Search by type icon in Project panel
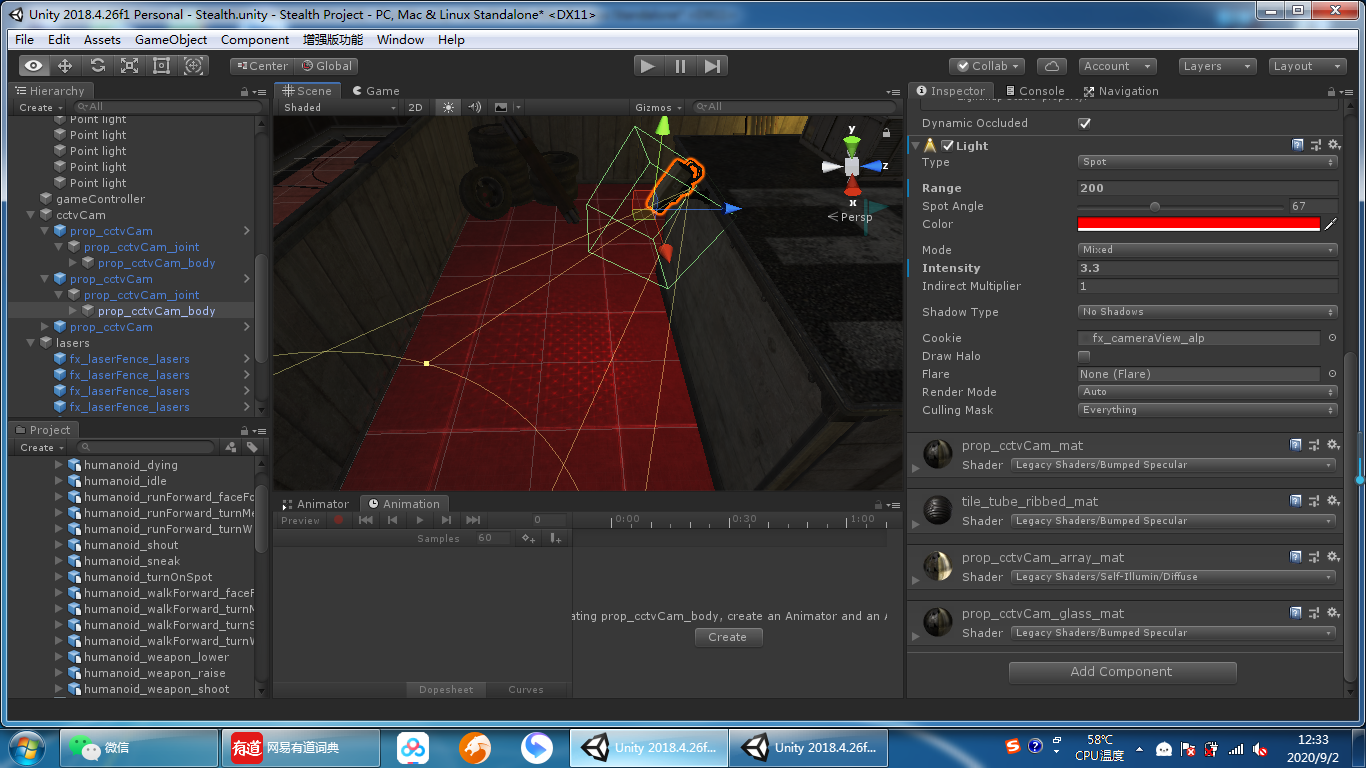1366x768 pixels. (231, 447)
